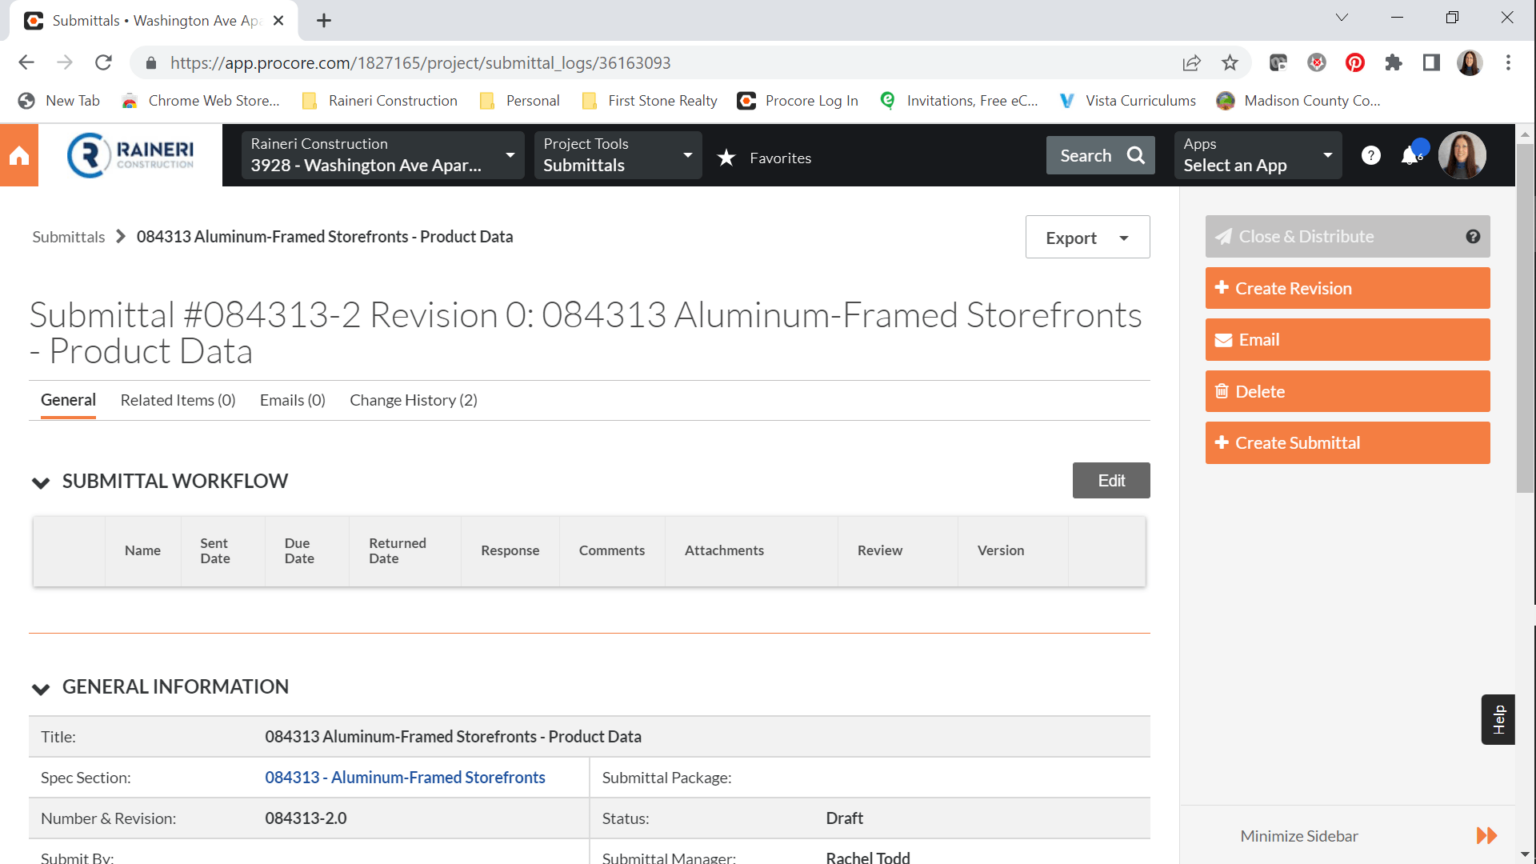Go to Procore home via orange house icon

pos(19,155)
